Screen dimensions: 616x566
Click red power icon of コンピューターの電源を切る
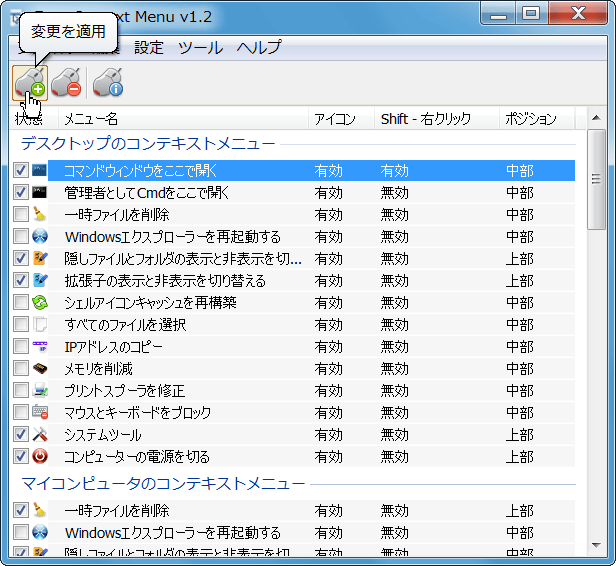pos(40,456)
